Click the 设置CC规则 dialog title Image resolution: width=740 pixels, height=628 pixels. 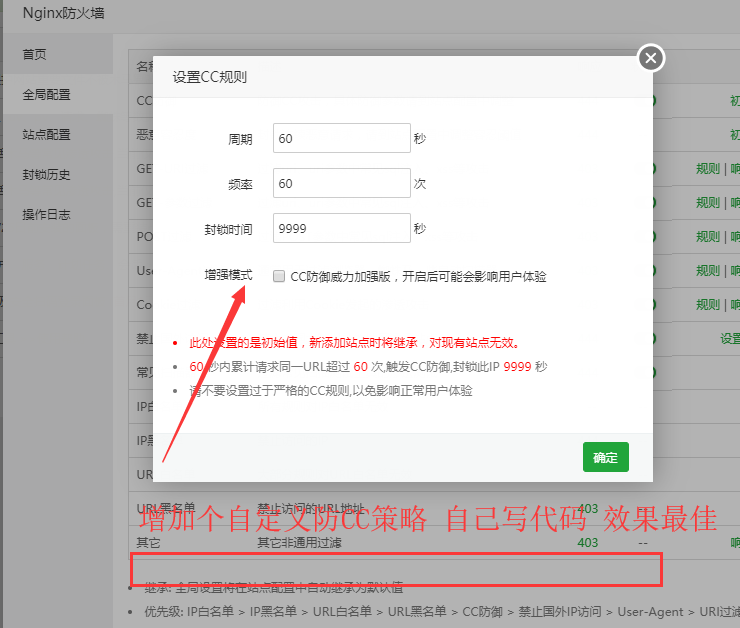click(210, 77)
